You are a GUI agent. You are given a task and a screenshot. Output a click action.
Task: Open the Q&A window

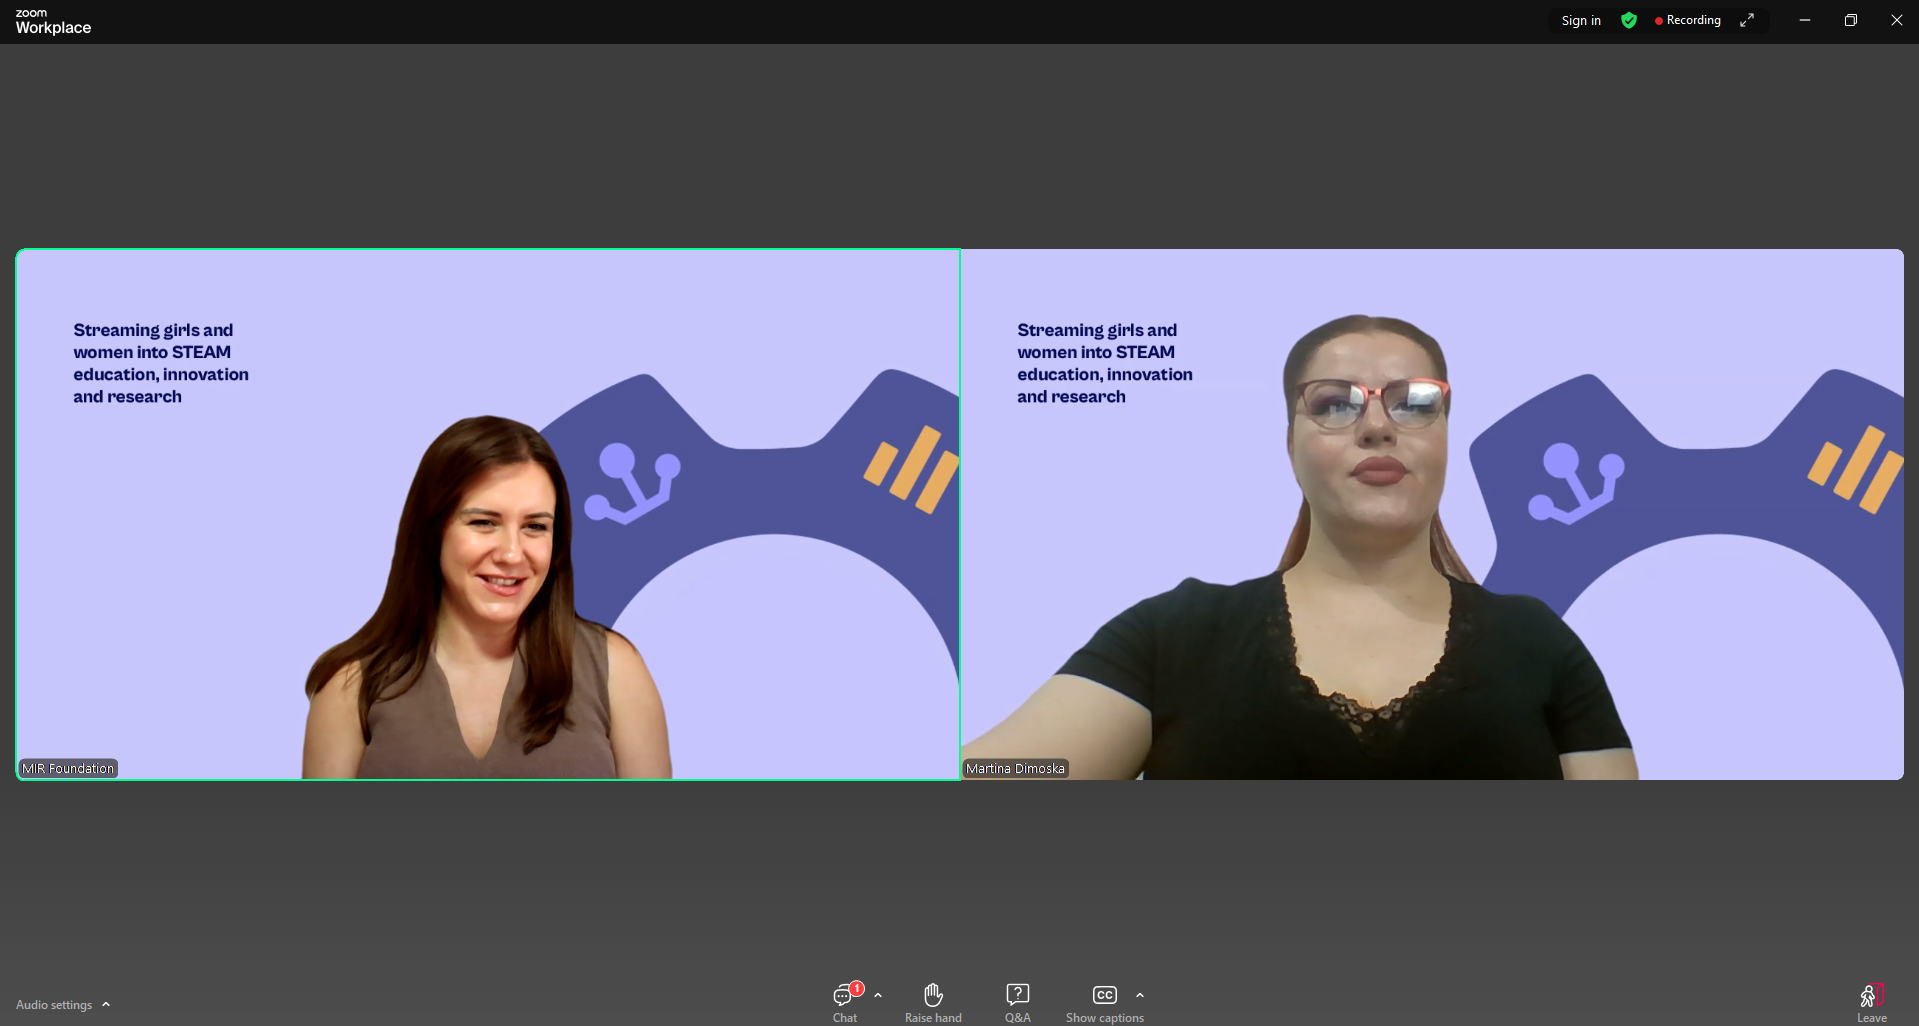pyautogui.click(x=1017, y=1002)
